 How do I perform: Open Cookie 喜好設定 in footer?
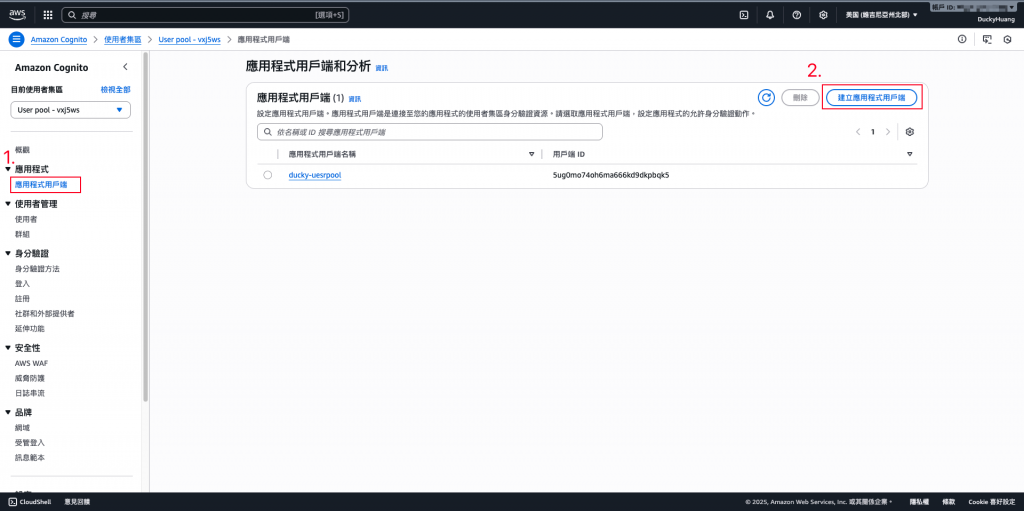tap(991, 502)
